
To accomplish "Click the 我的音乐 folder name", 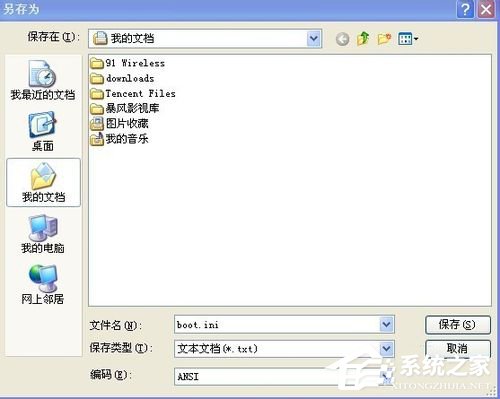I will 127,139.
